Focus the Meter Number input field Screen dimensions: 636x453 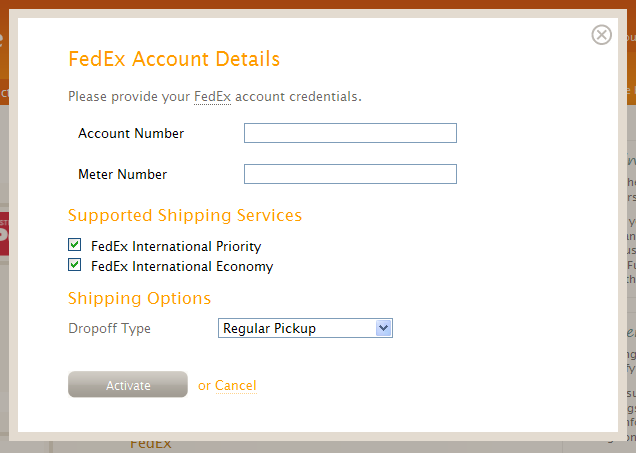350,174
